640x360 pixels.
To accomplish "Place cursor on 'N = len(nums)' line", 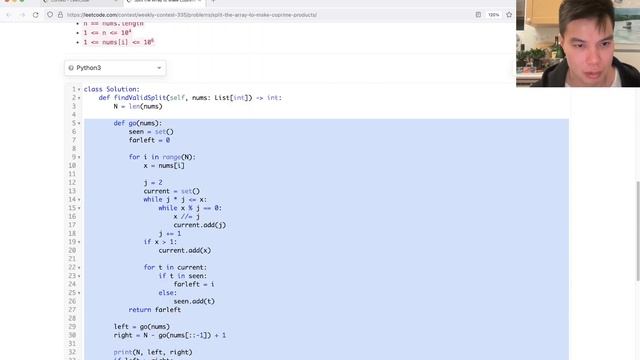I will point(138,107).
